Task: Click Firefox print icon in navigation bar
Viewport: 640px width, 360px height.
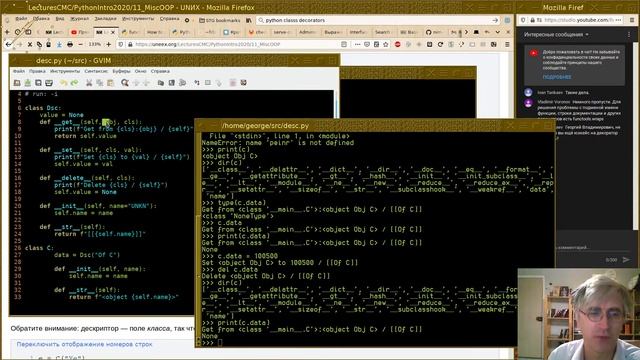Action: pyautogui.click(x=70, y=44)
